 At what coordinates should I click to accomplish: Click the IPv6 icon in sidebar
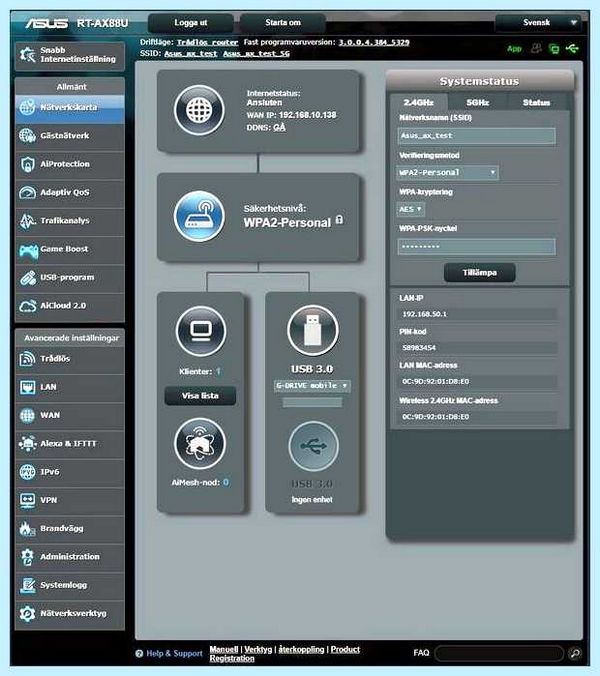click(27, 472)
